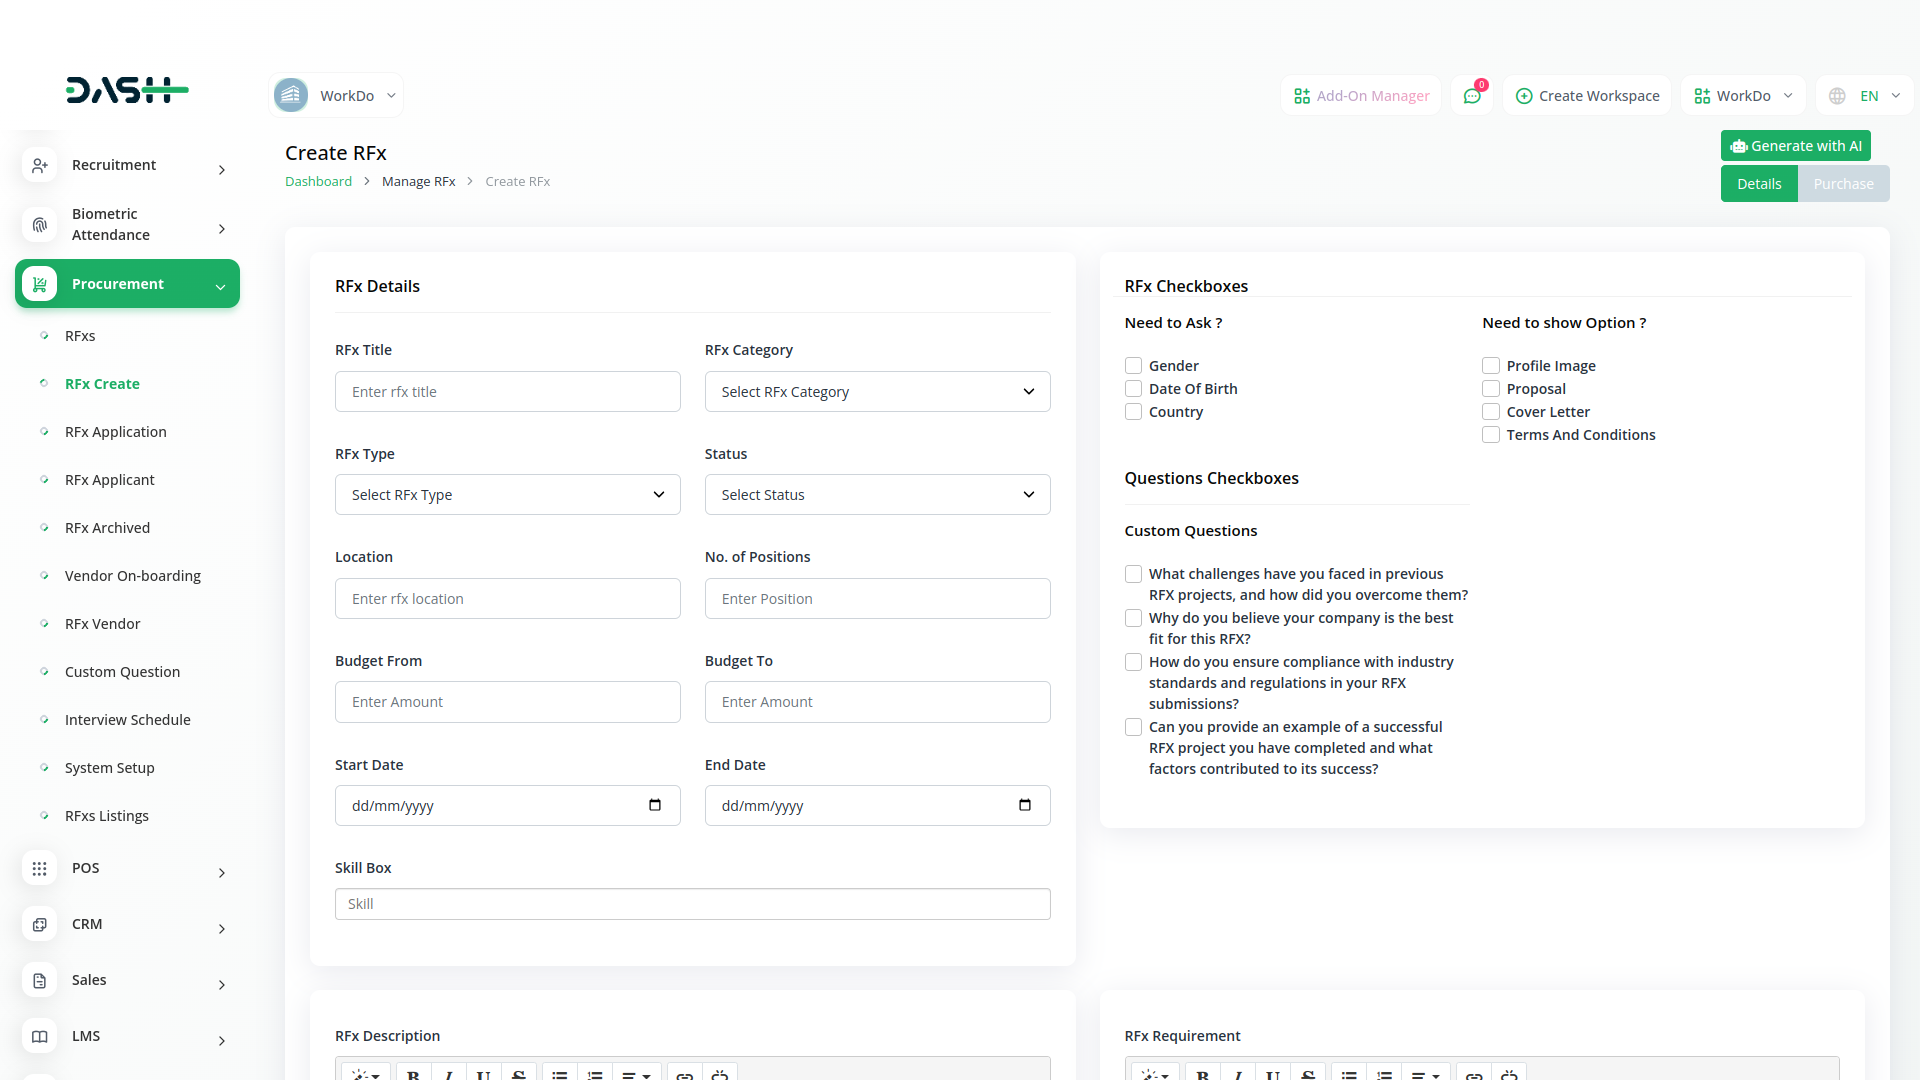Viewport: 1920px width, 1080px height.
Task: Click the POS grid icon
Action: (x=39, y=869)
